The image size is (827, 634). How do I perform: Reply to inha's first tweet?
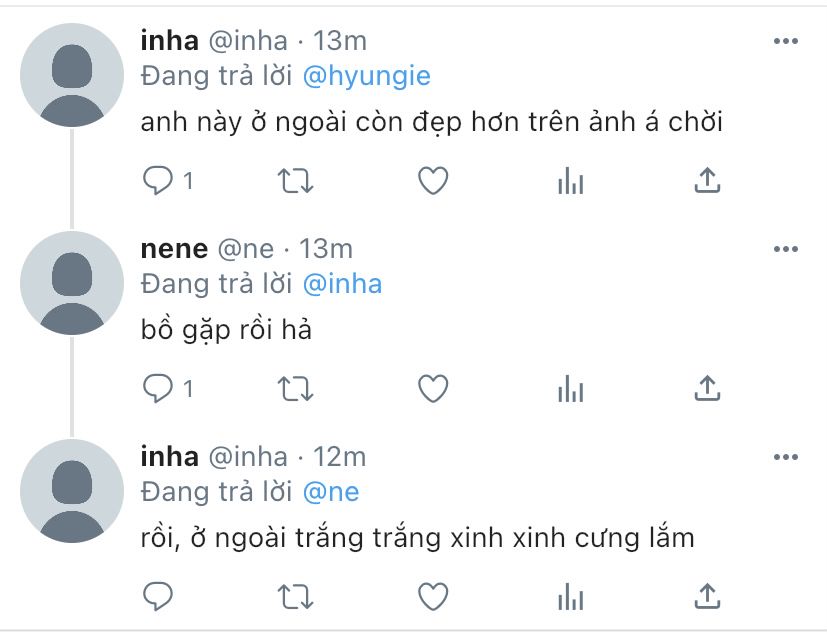(x=158, y=181)
